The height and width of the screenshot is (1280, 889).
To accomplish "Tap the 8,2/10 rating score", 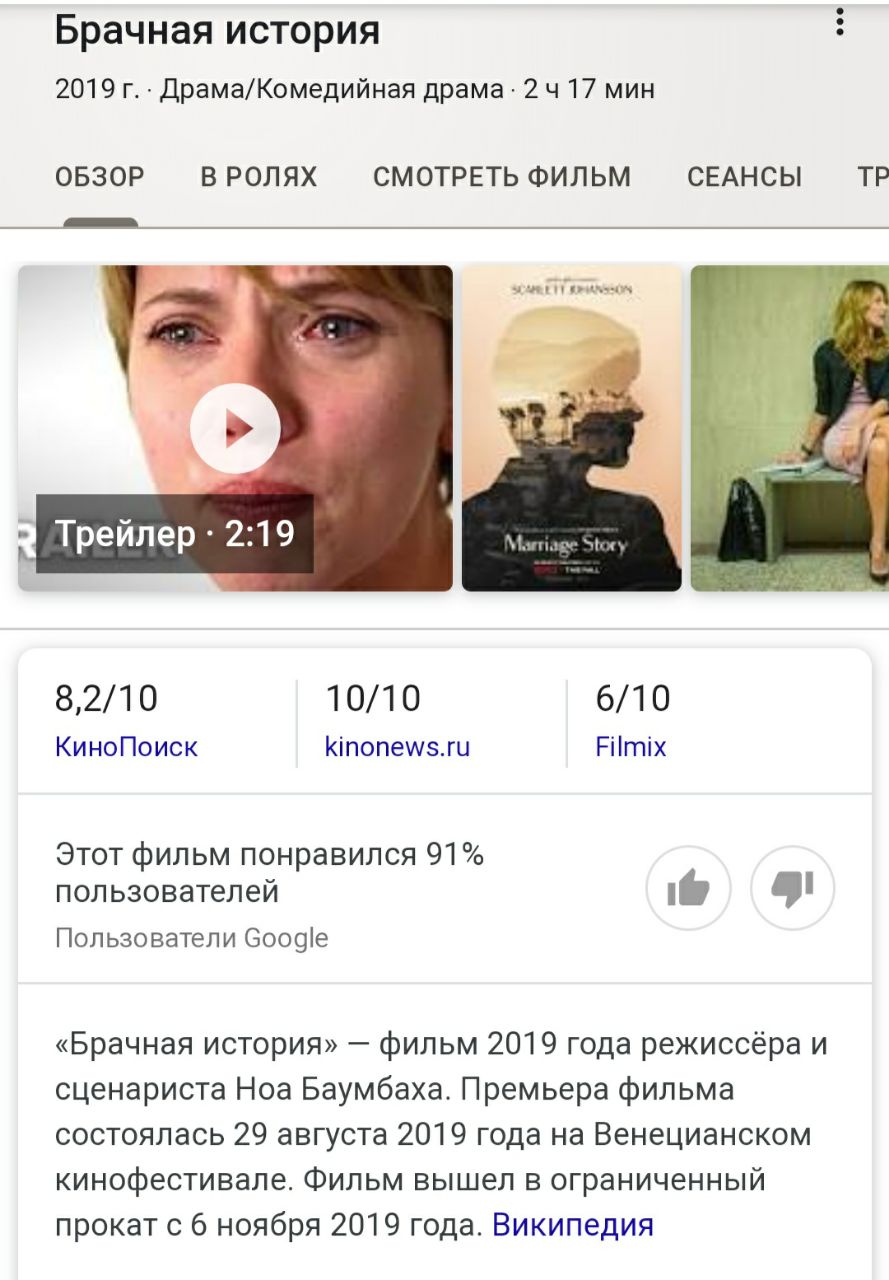I will pyautogui.click(x=106, y=698).
